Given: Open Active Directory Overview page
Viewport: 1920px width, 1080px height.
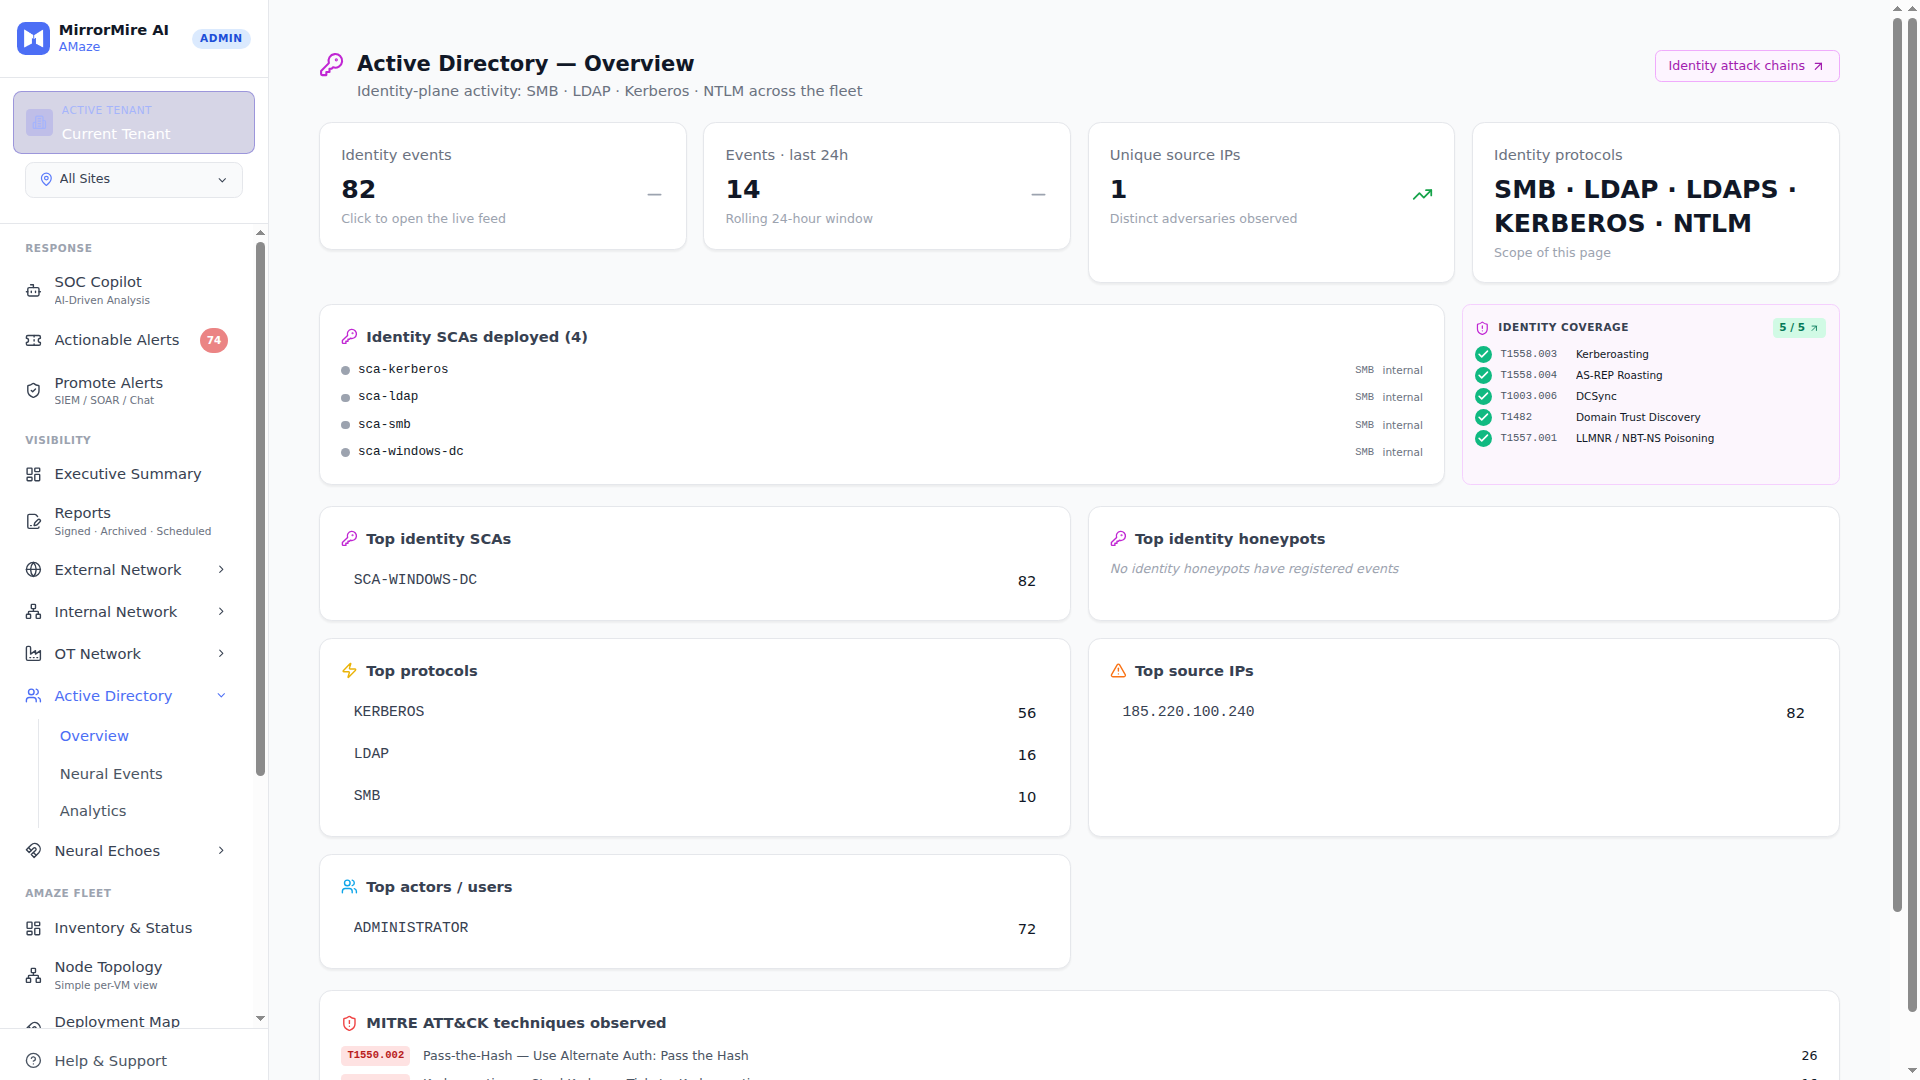Looking at the screenshot, I should [x=94, y=736].
